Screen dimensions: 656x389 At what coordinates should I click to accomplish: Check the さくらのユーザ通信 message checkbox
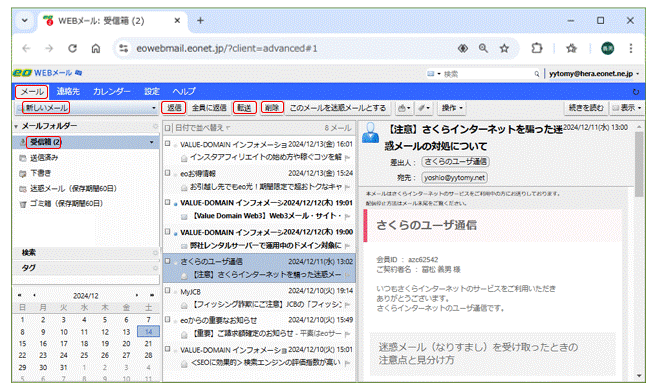point(168,261)
